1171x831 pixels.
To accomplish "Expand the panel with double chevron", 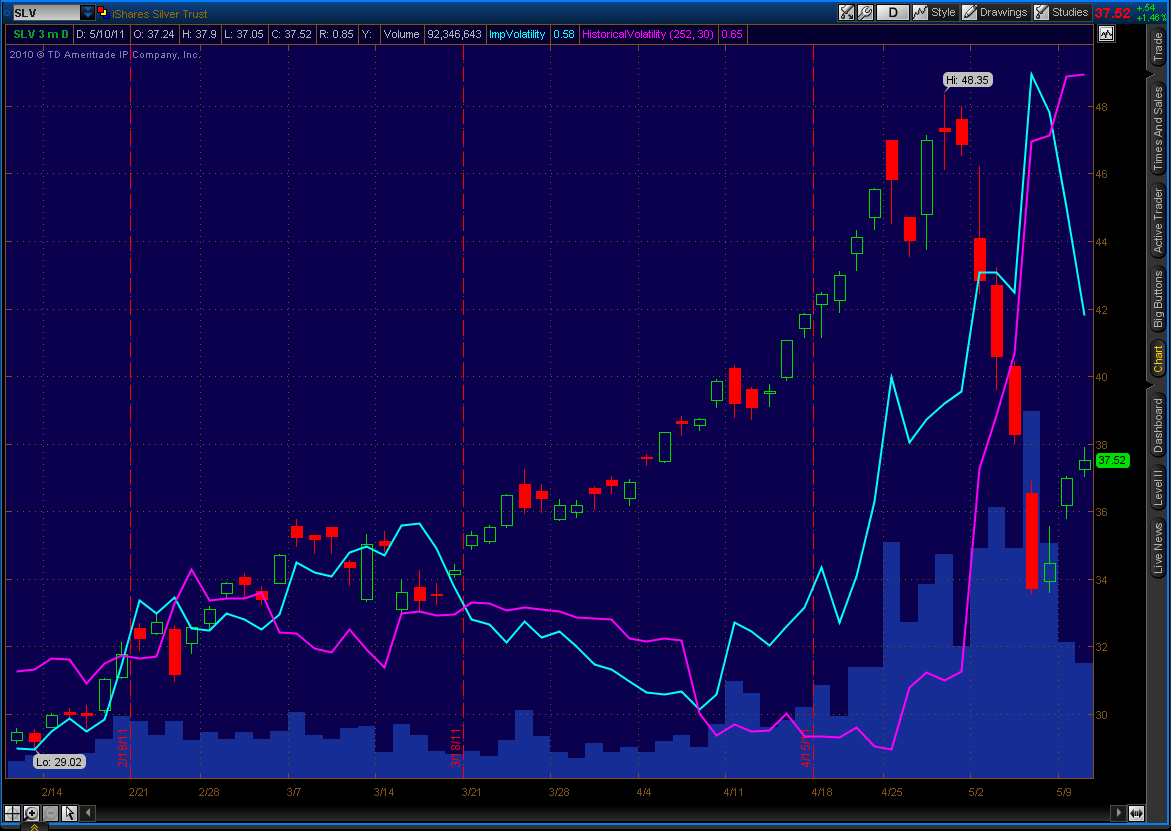I will [x=34, y=827].
